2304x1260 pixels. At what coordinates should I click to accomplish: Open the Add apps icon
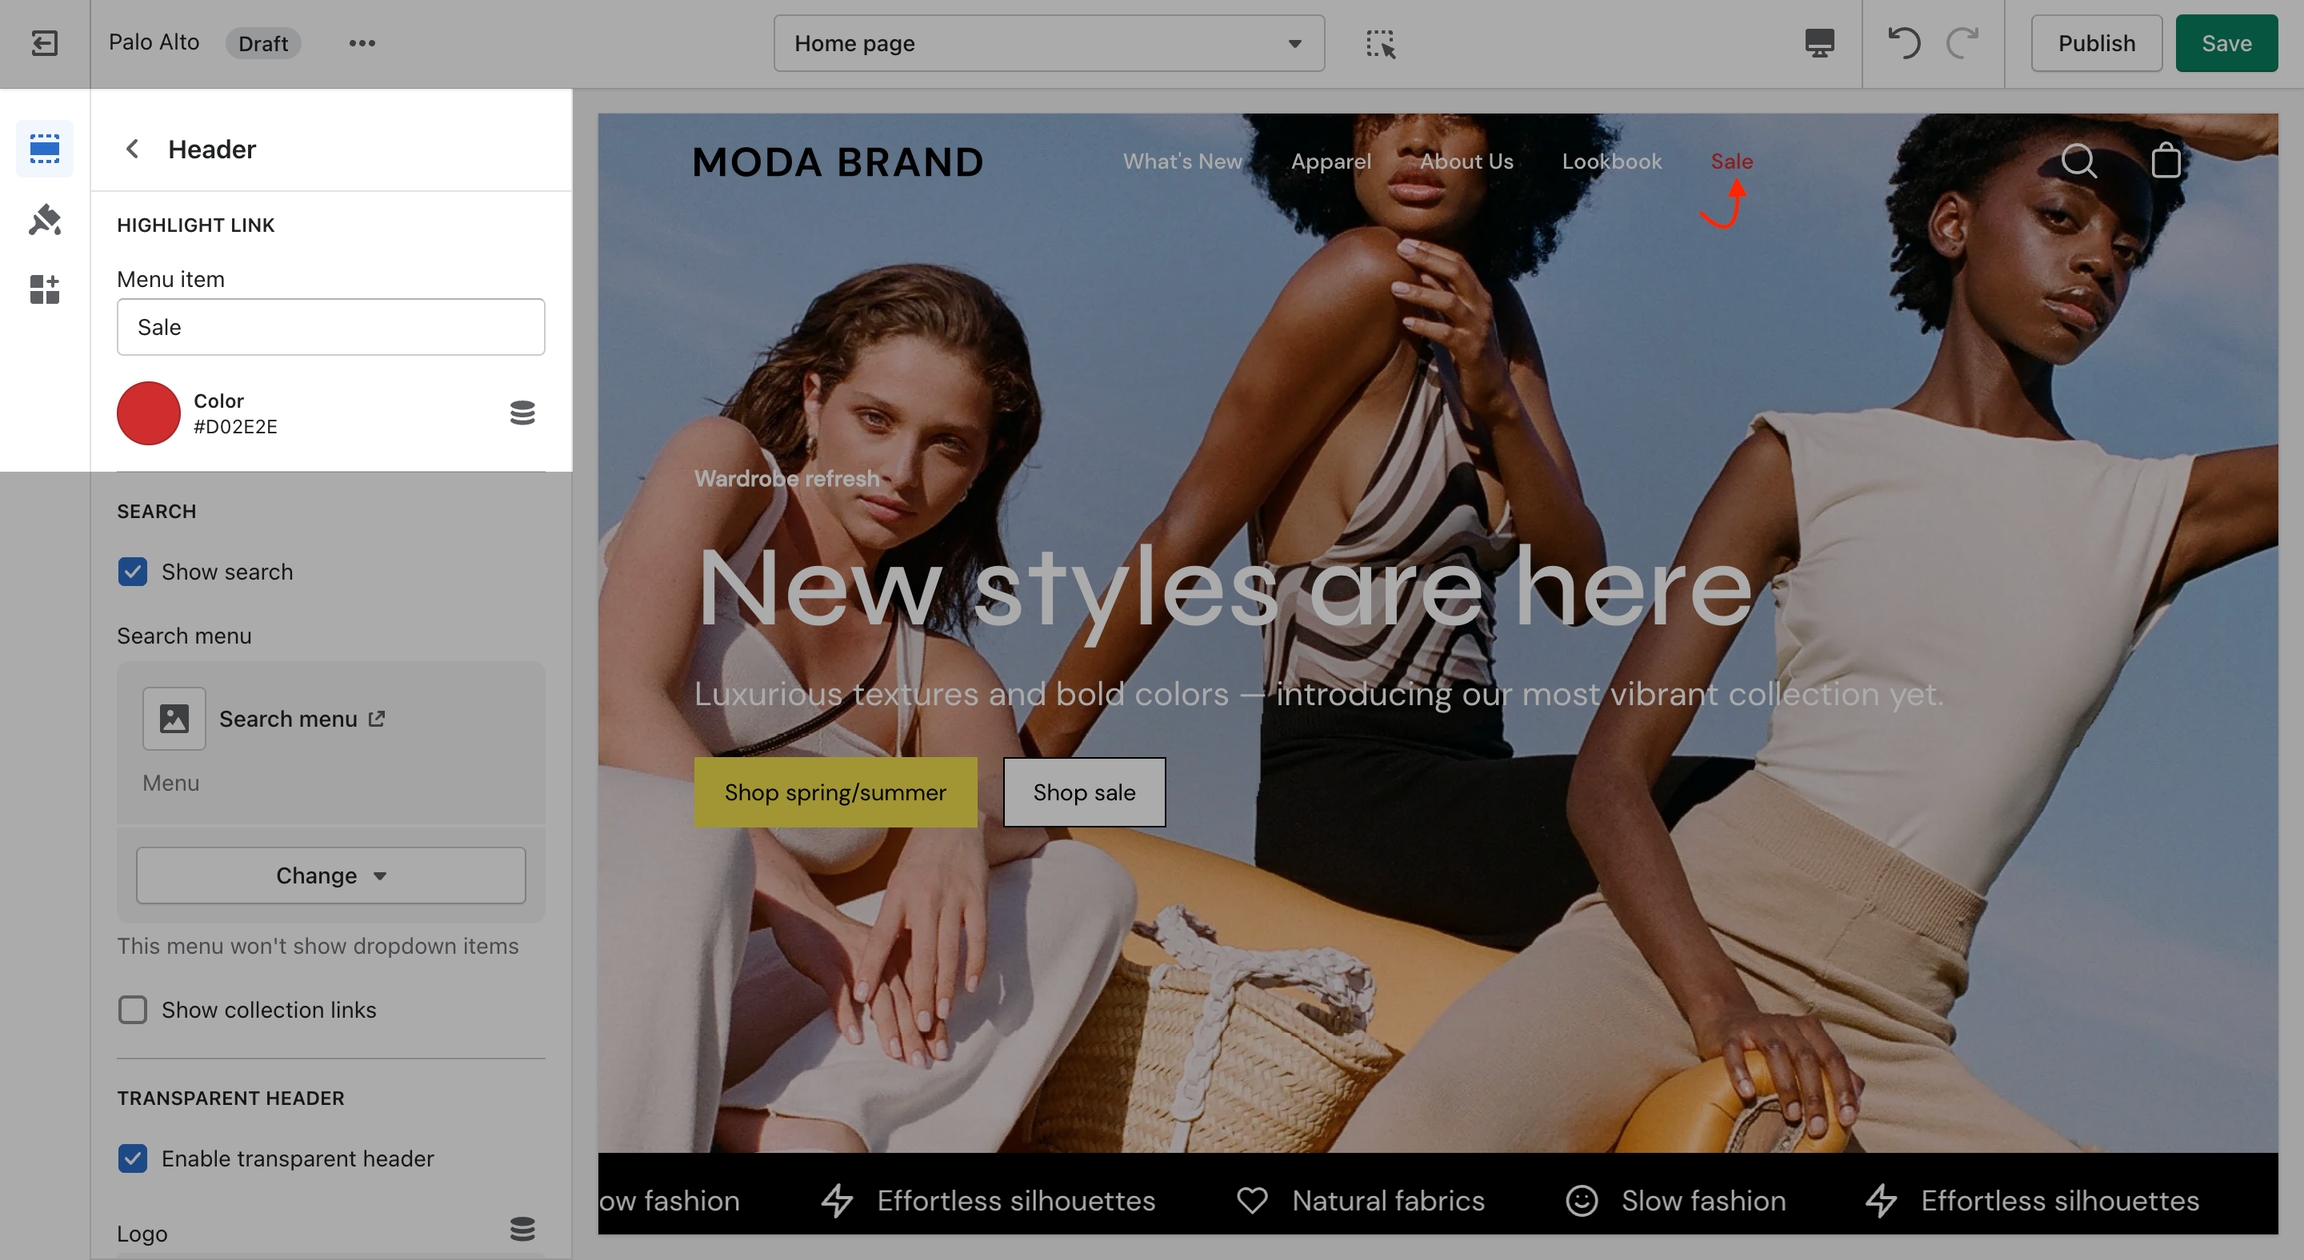click(x=44, y=289)
